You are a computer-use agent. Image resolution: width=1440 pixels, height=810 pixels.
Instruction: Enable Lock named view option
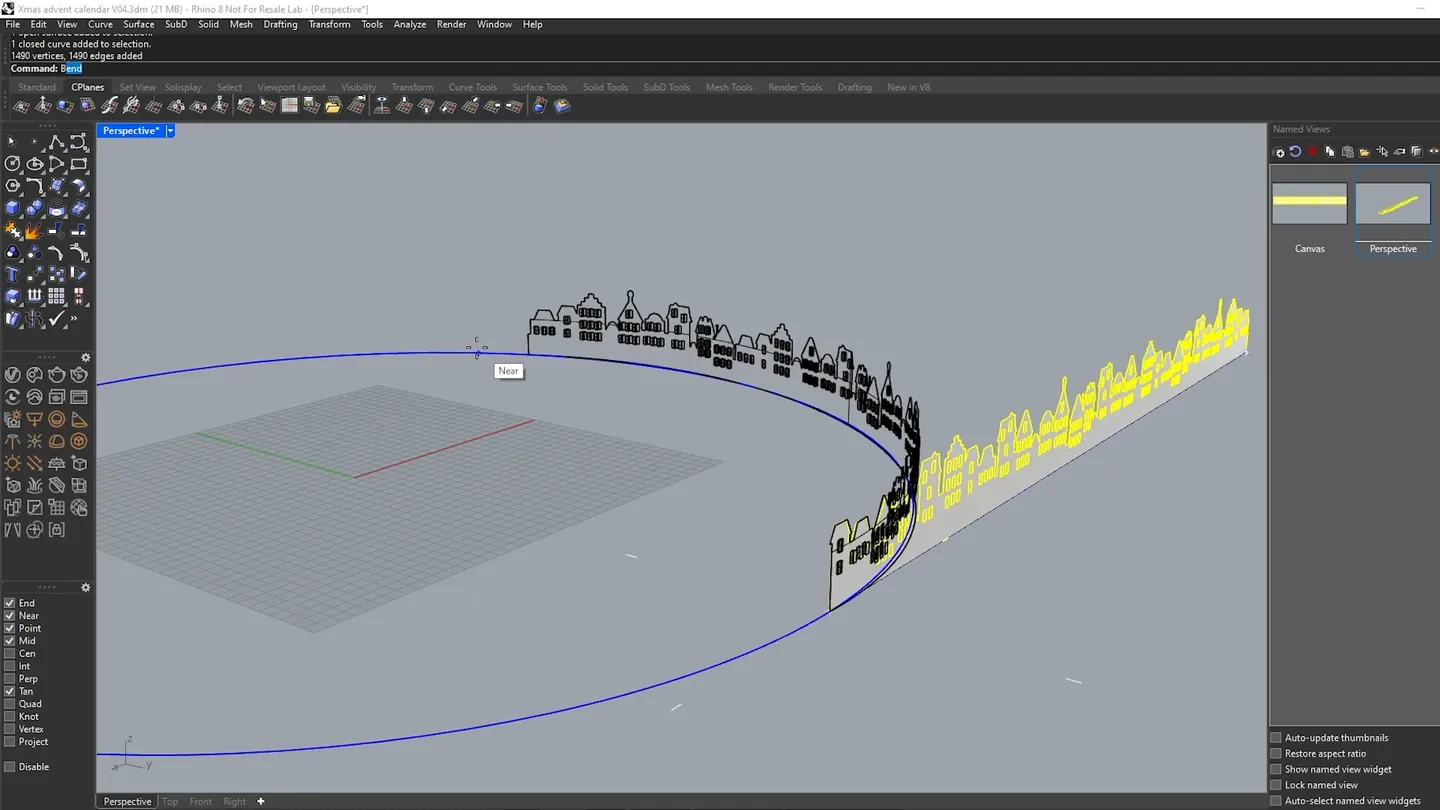(x=1276, y=784)
